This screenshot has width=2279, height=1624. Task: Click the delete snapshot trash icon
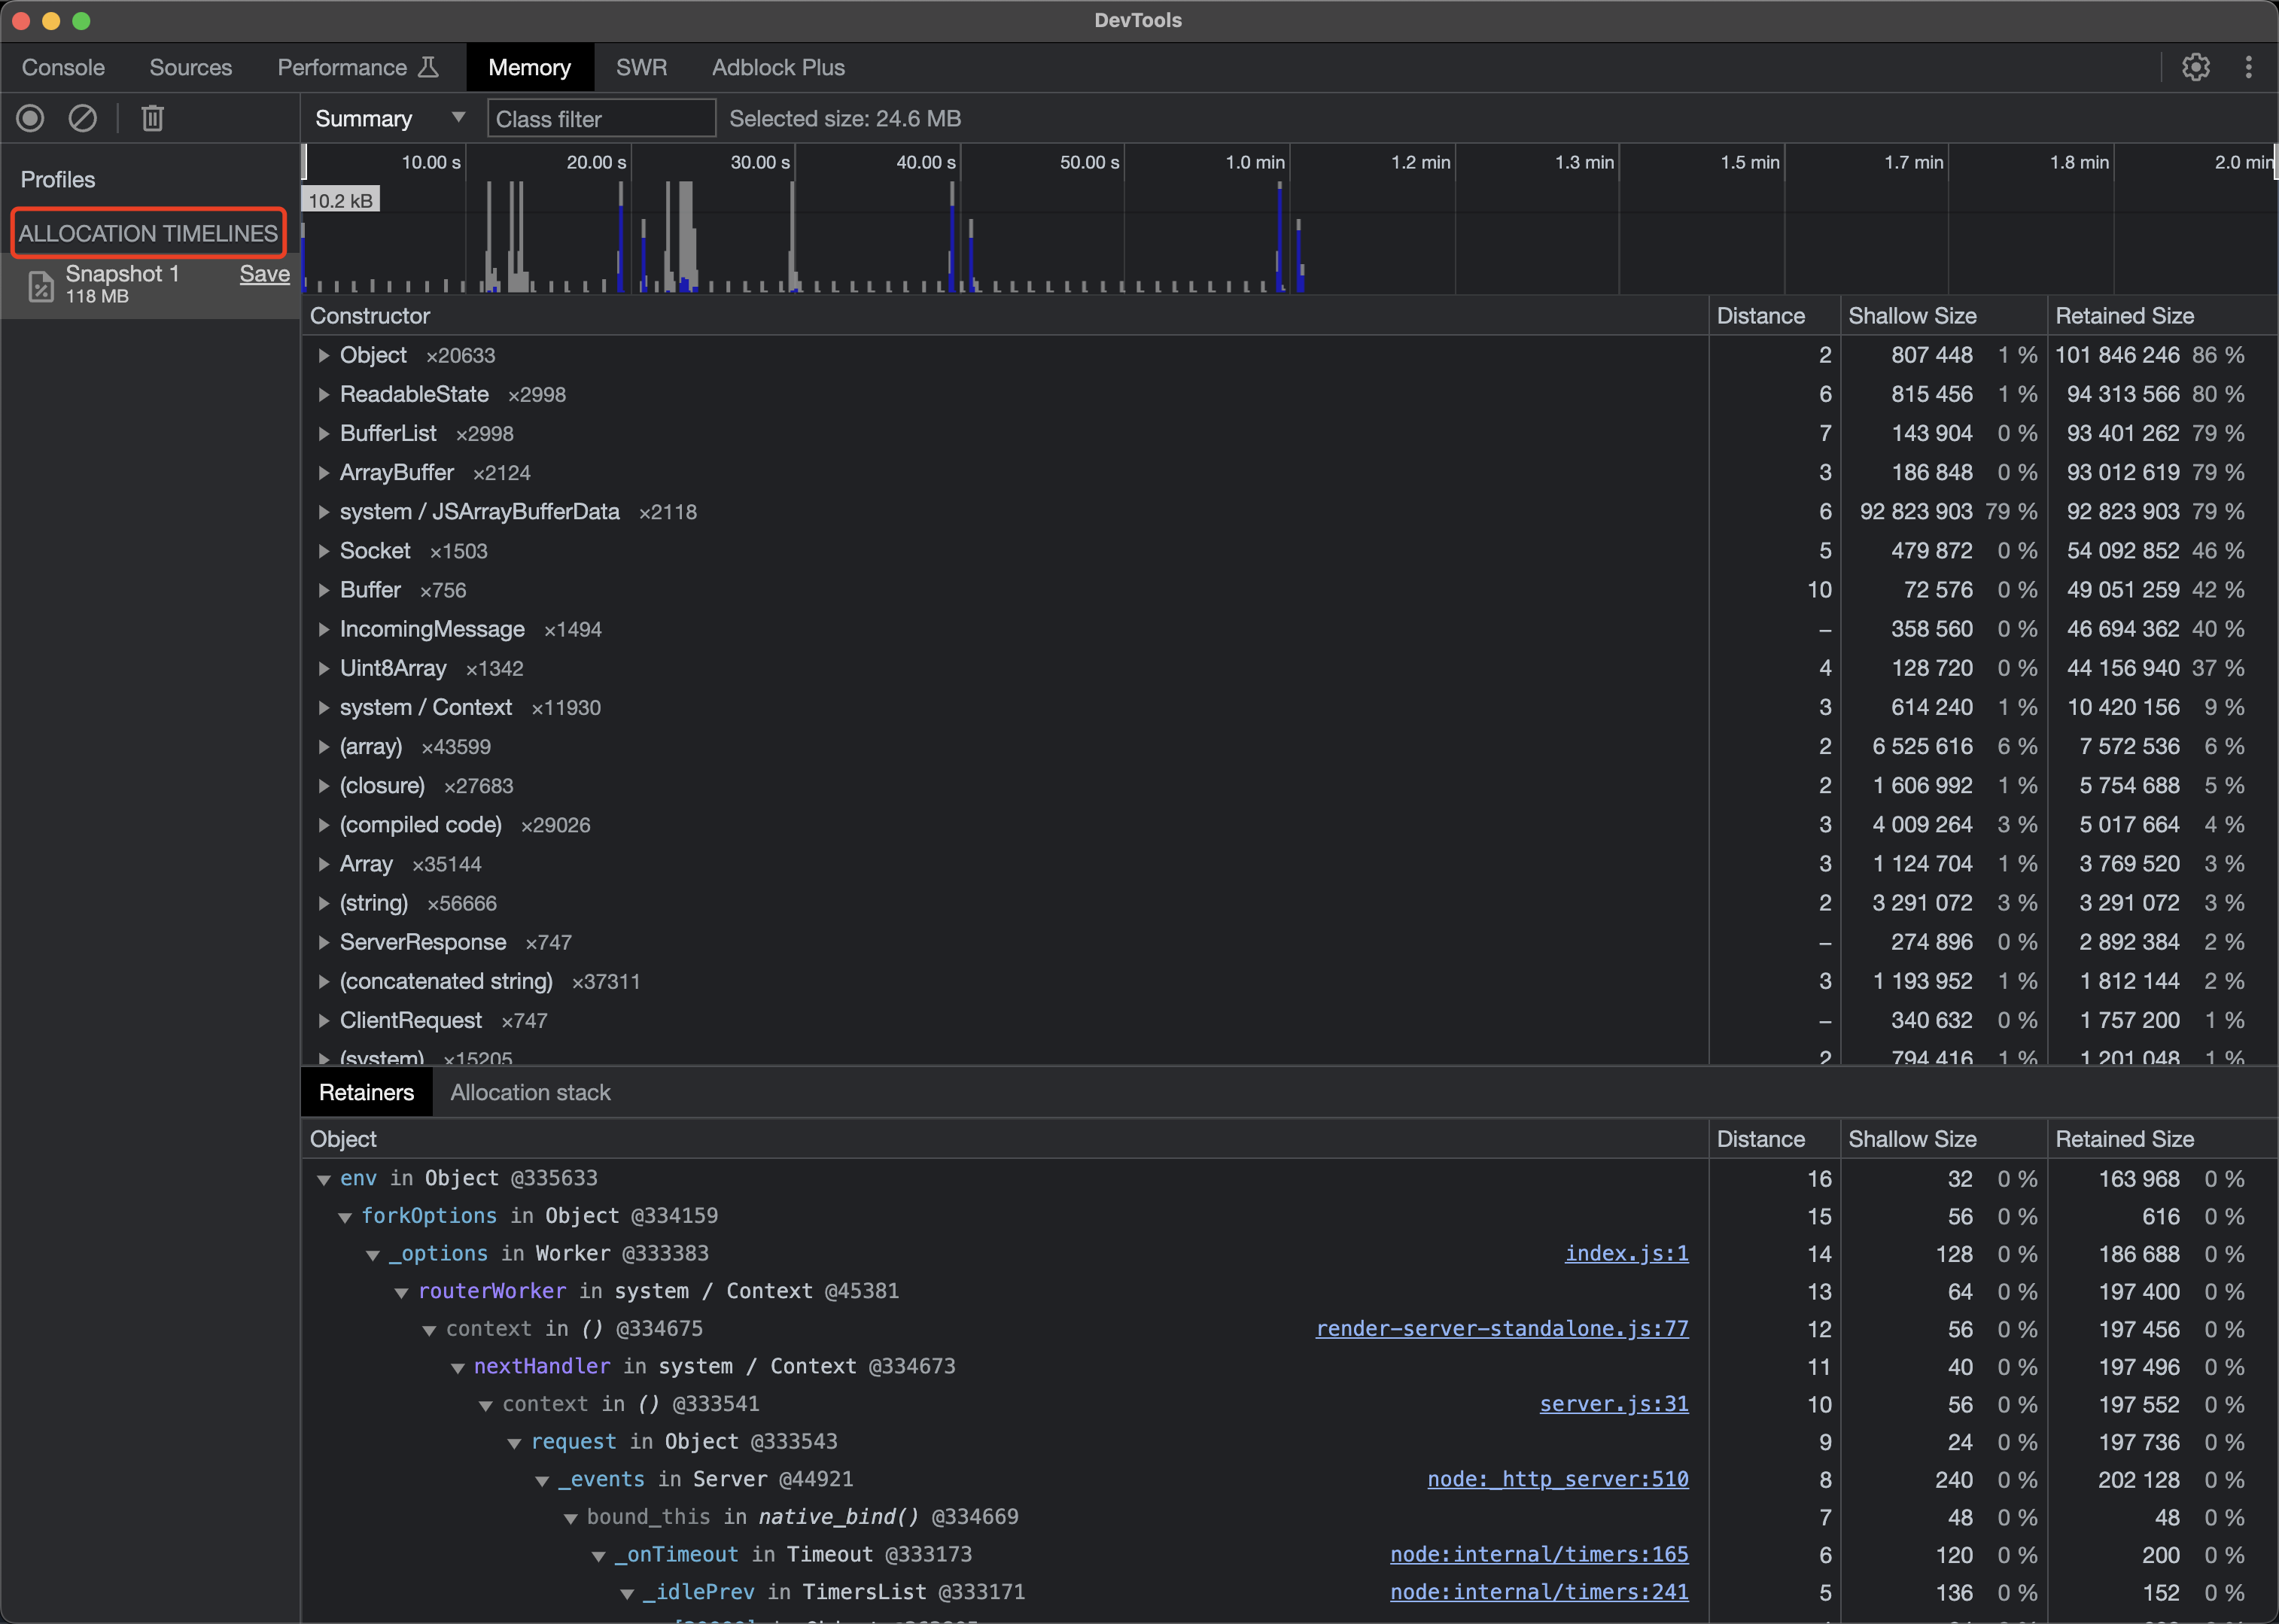[152, 118]
